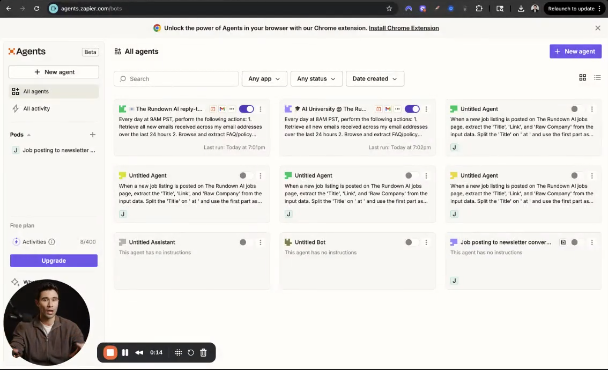Open the browser downloads icon
Image resolution: width=608 pixels, height=370 pixels.
tap(521, 9)
